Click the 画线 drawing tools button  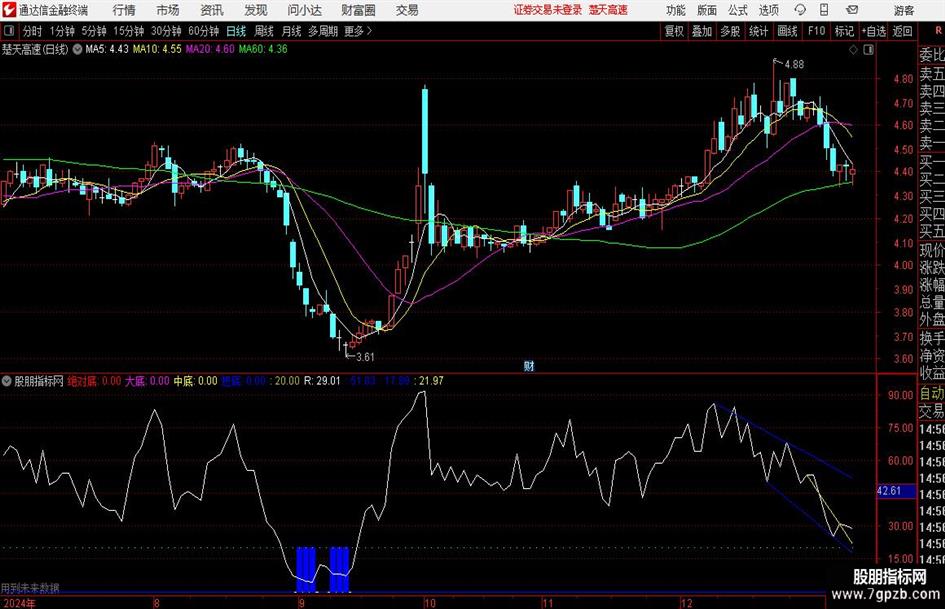[x=787, y=31]
